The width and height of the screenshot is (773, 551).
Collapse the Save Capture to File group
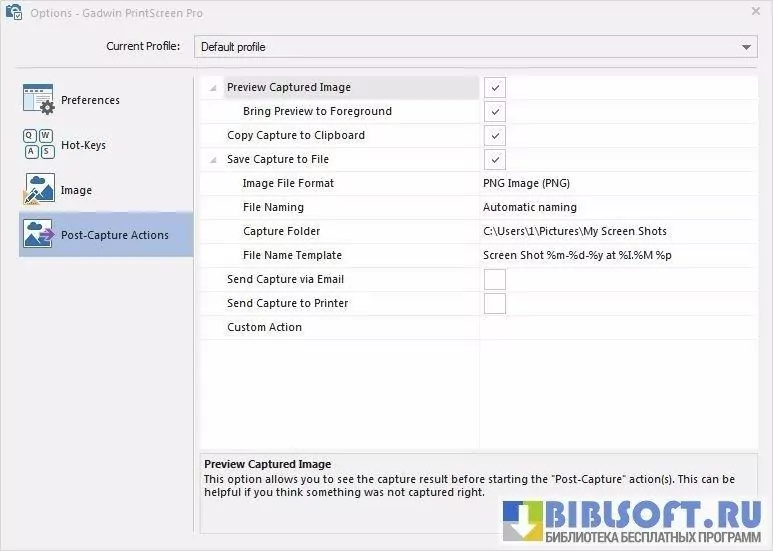[212, 160]
